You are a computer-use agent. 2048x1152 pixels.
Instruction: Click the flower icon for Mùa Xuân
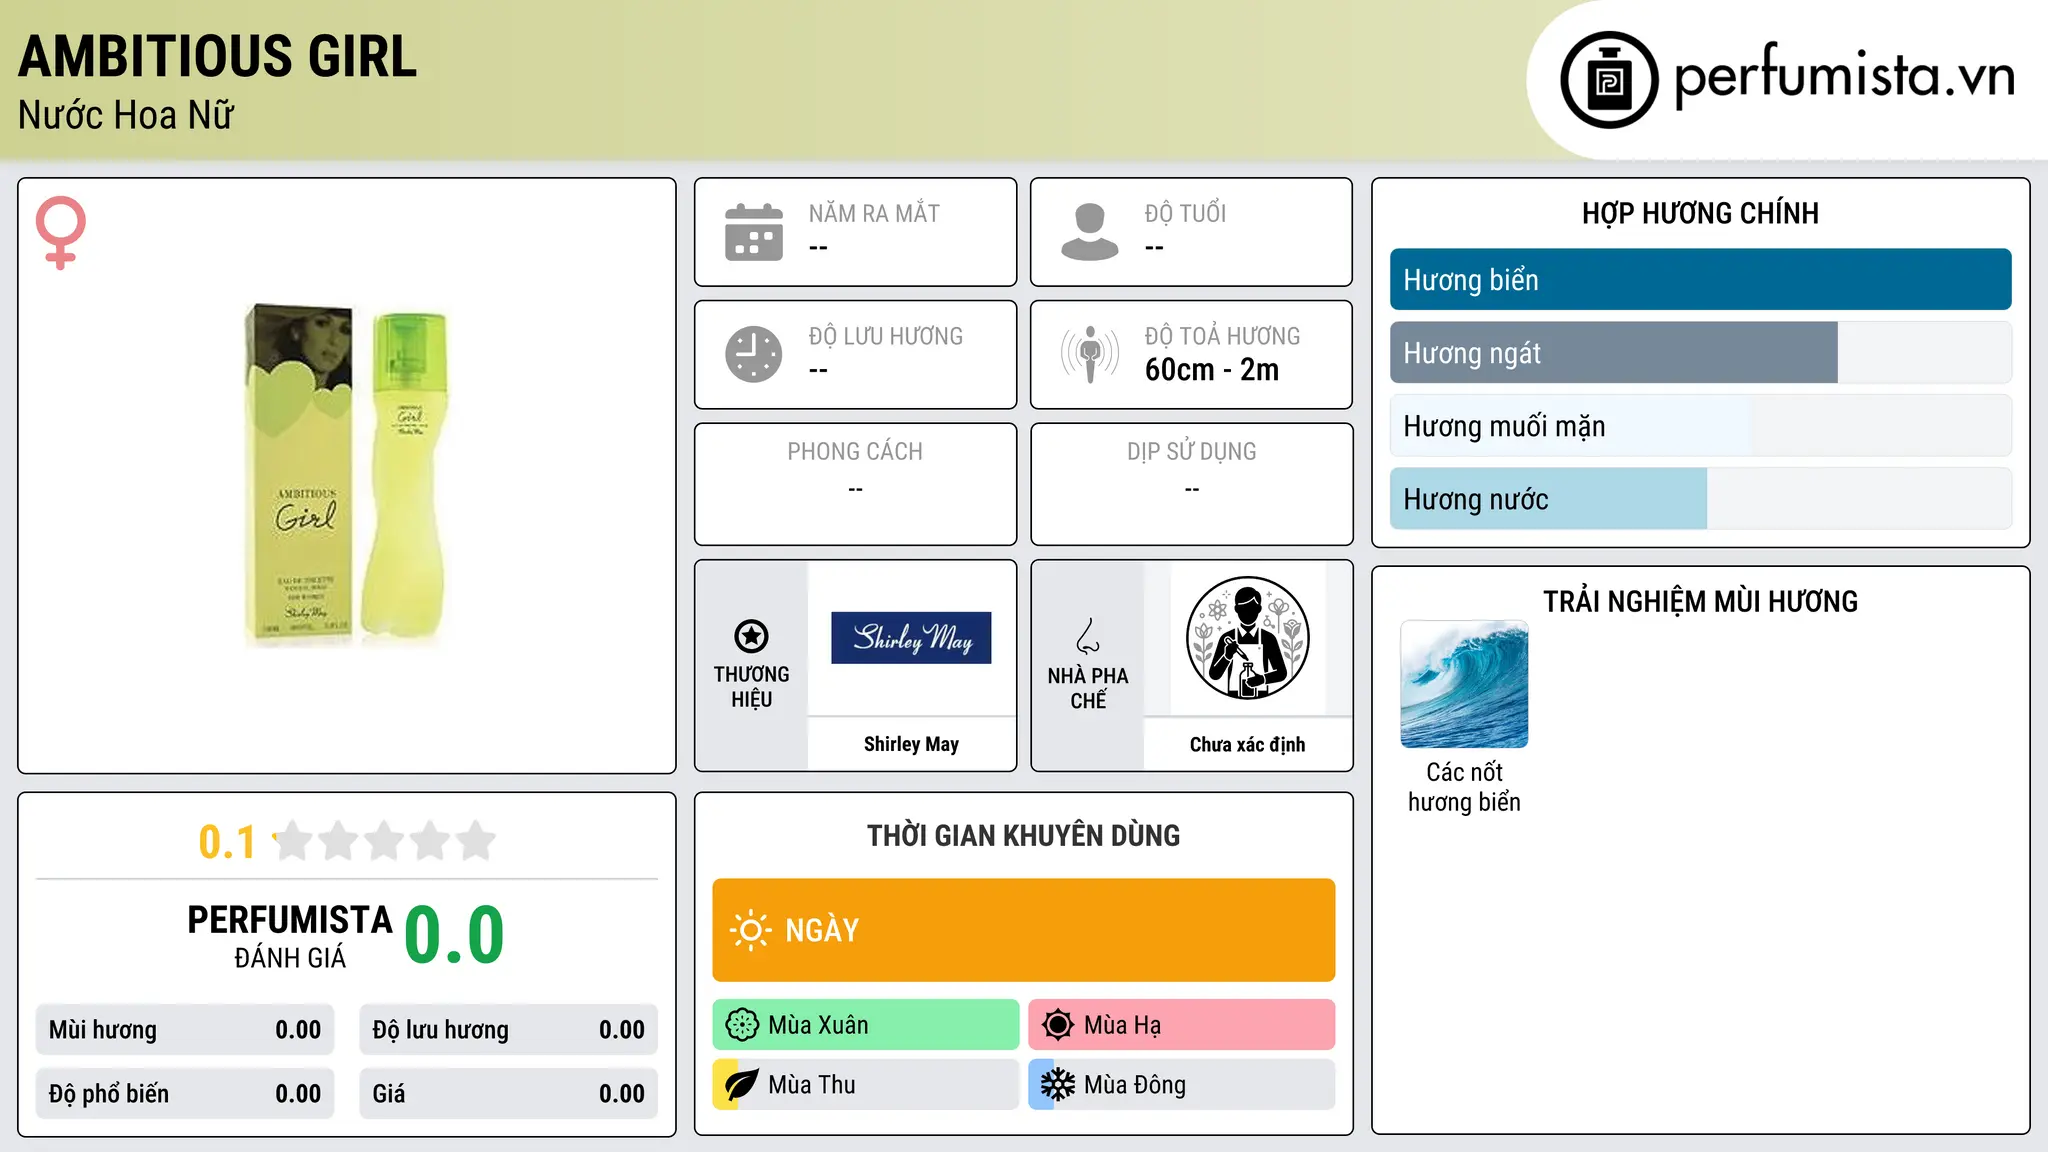click(742, 1025)
